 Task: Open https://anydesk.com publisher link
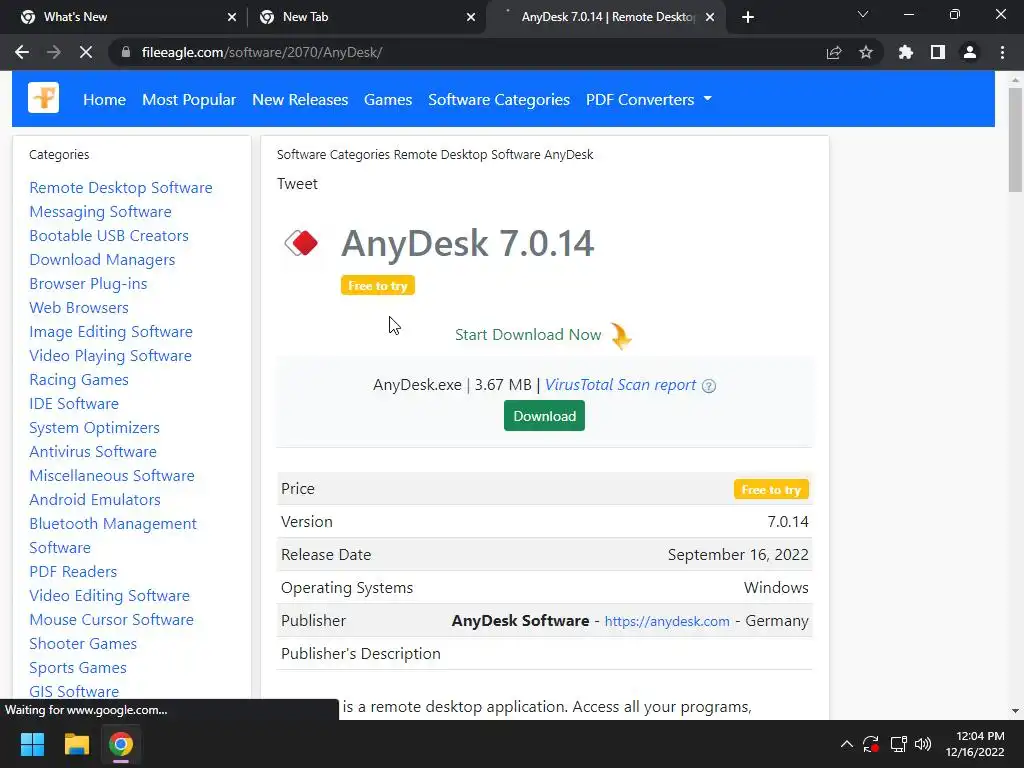667,621
